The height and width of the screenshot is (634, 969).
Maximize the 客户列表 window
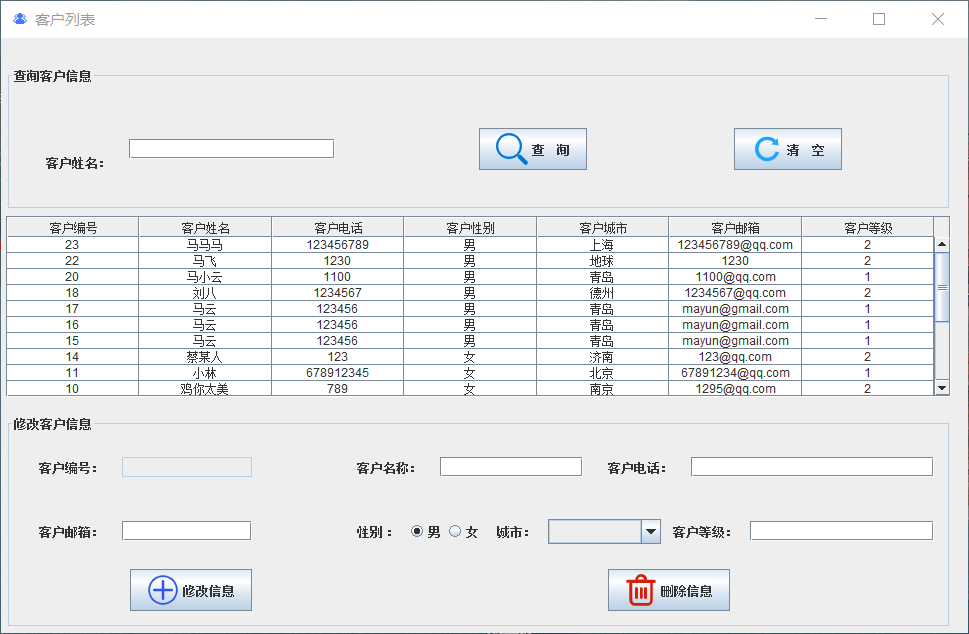coord(879,19)
